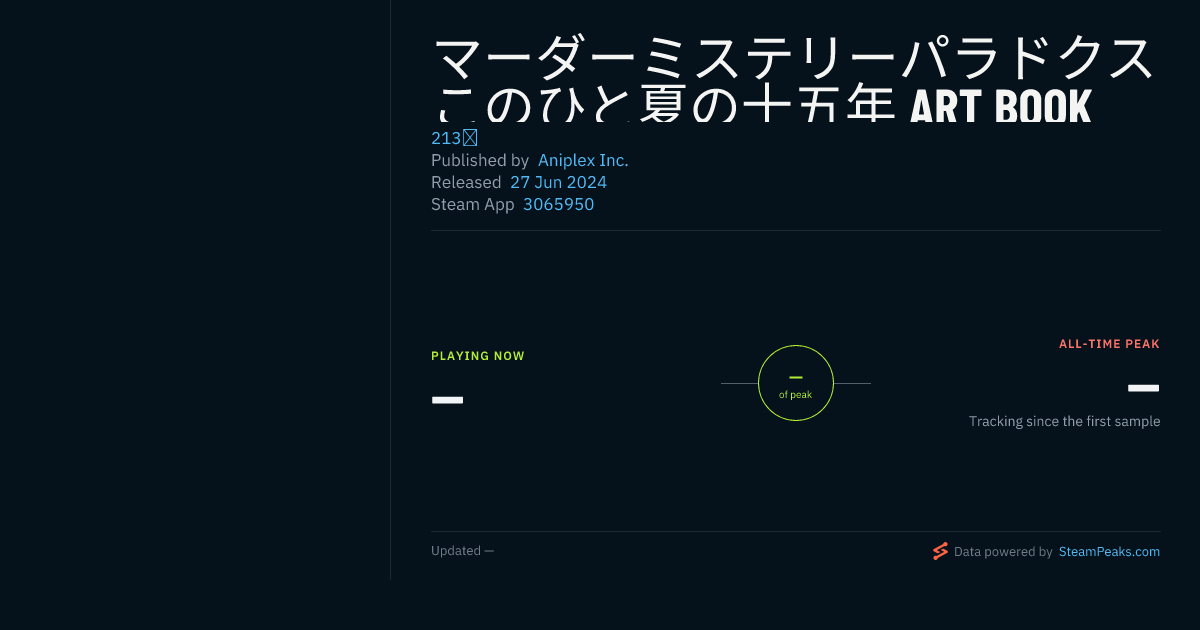Click 'Tracking since the first sample' text
The width and height of the screenshot is (1200, 630).
(1064, 422)
